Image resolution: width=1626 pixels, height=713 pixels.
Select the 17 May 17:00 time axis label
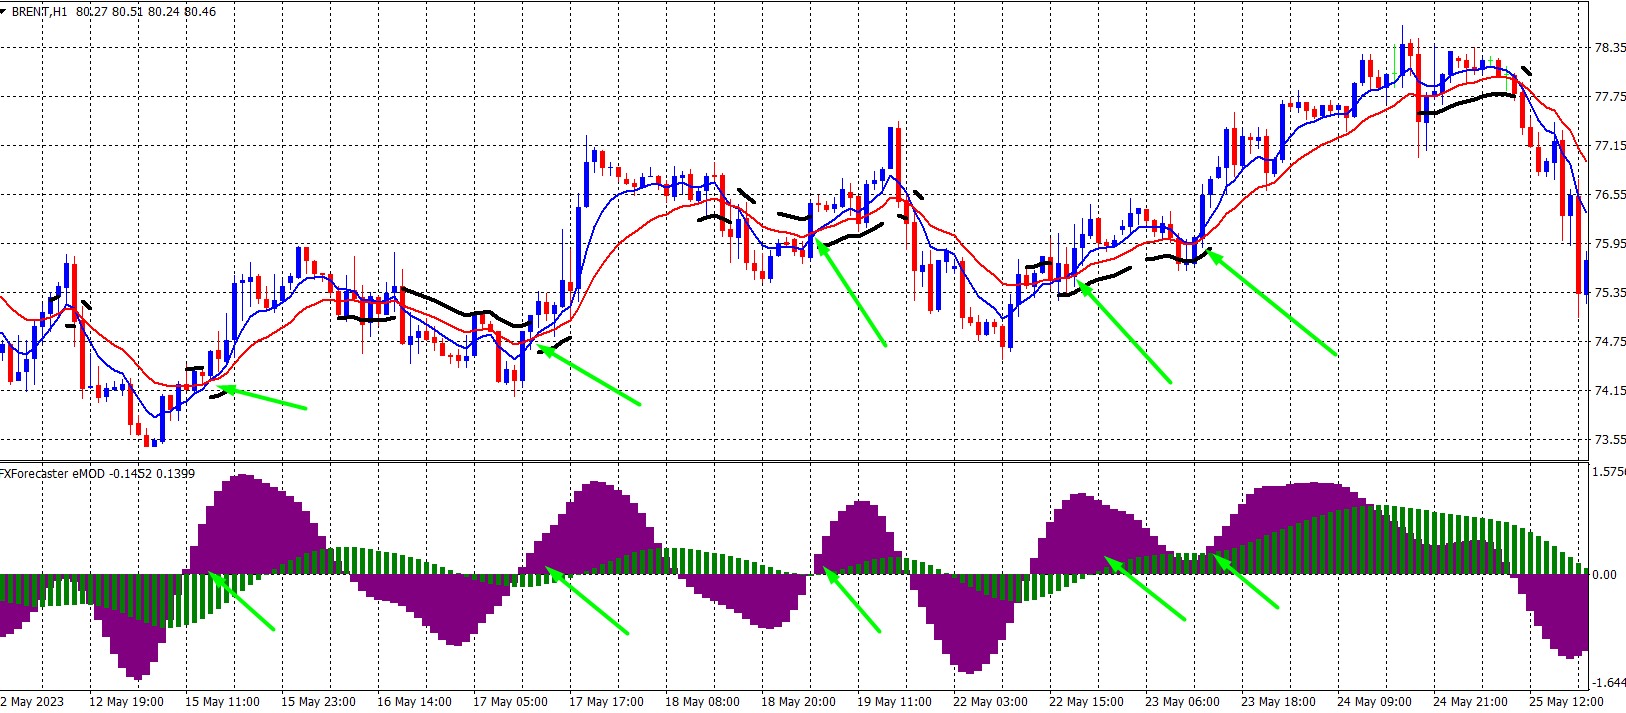606,702
